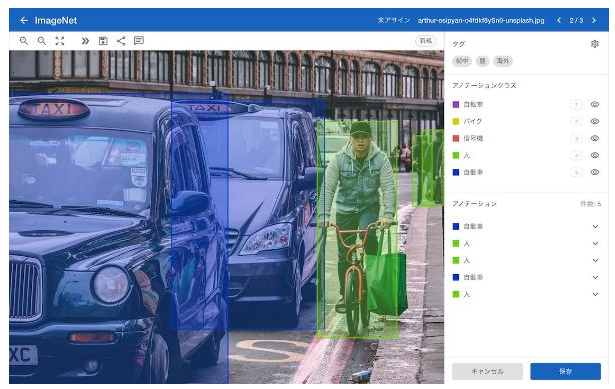615x389 pixels.
Task: Toggle visibility of the 人 class
Action: (x=595, y=155)
